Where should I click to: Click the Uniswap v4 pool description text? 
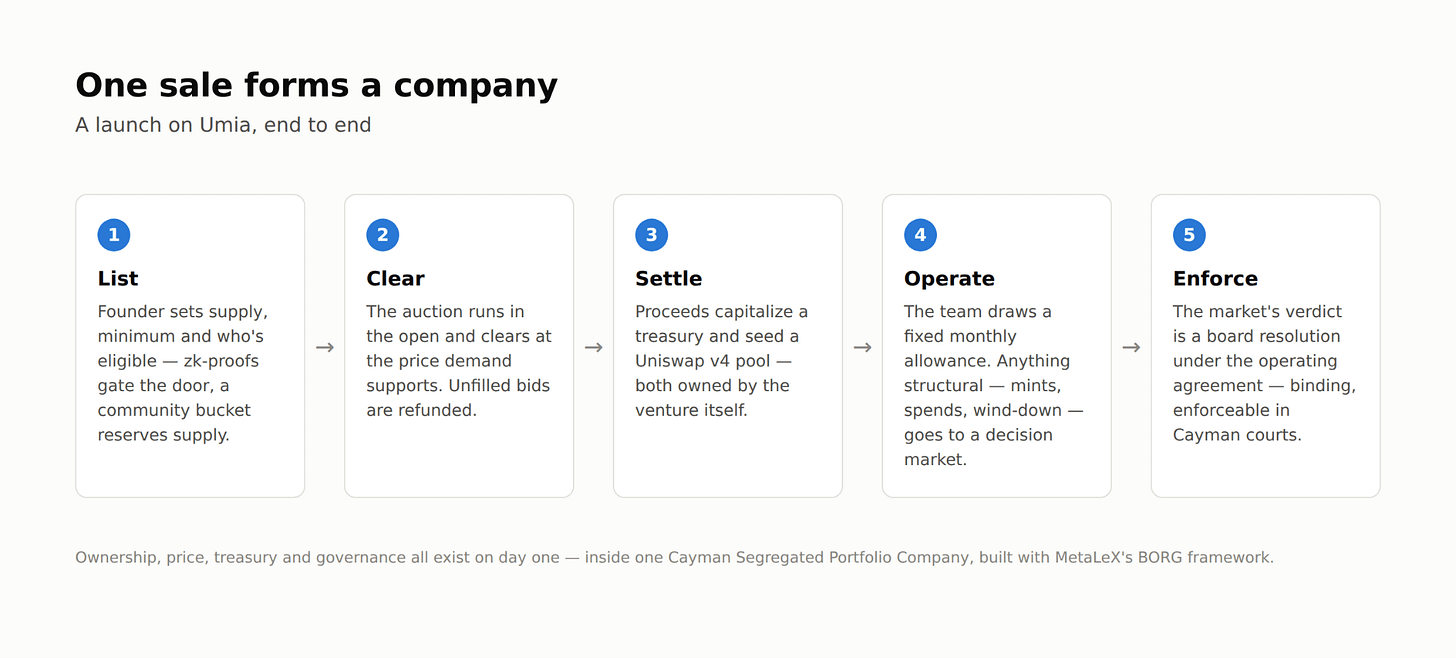[722, 361]
